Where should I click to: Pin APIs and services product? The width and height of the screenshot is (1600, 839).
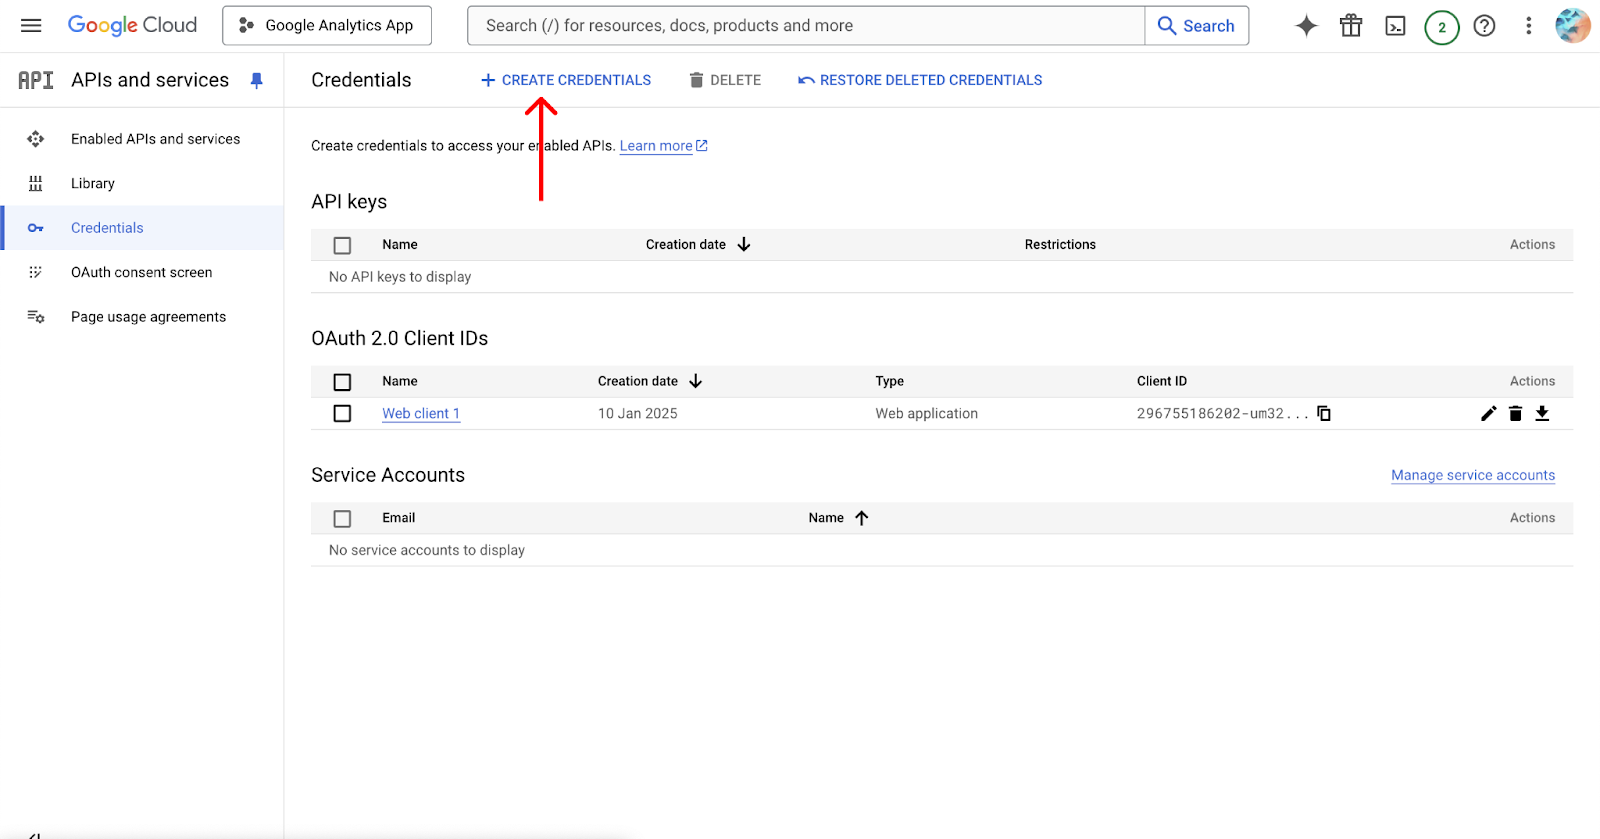(257, 80)
